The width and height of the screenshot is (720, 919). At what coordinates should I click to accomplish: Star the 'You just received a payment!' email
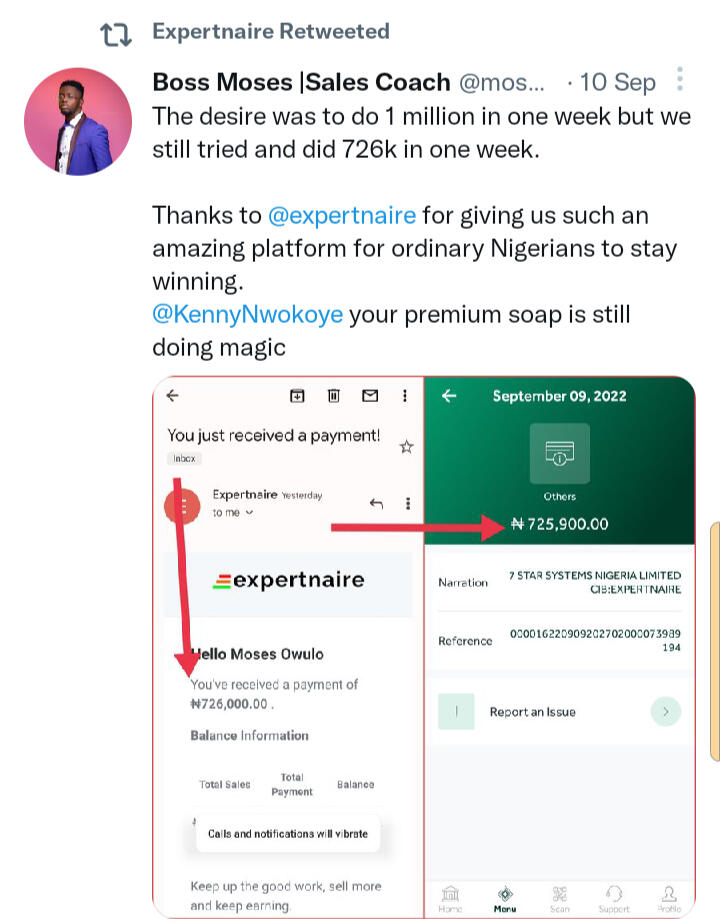click(x=406, y=447)
